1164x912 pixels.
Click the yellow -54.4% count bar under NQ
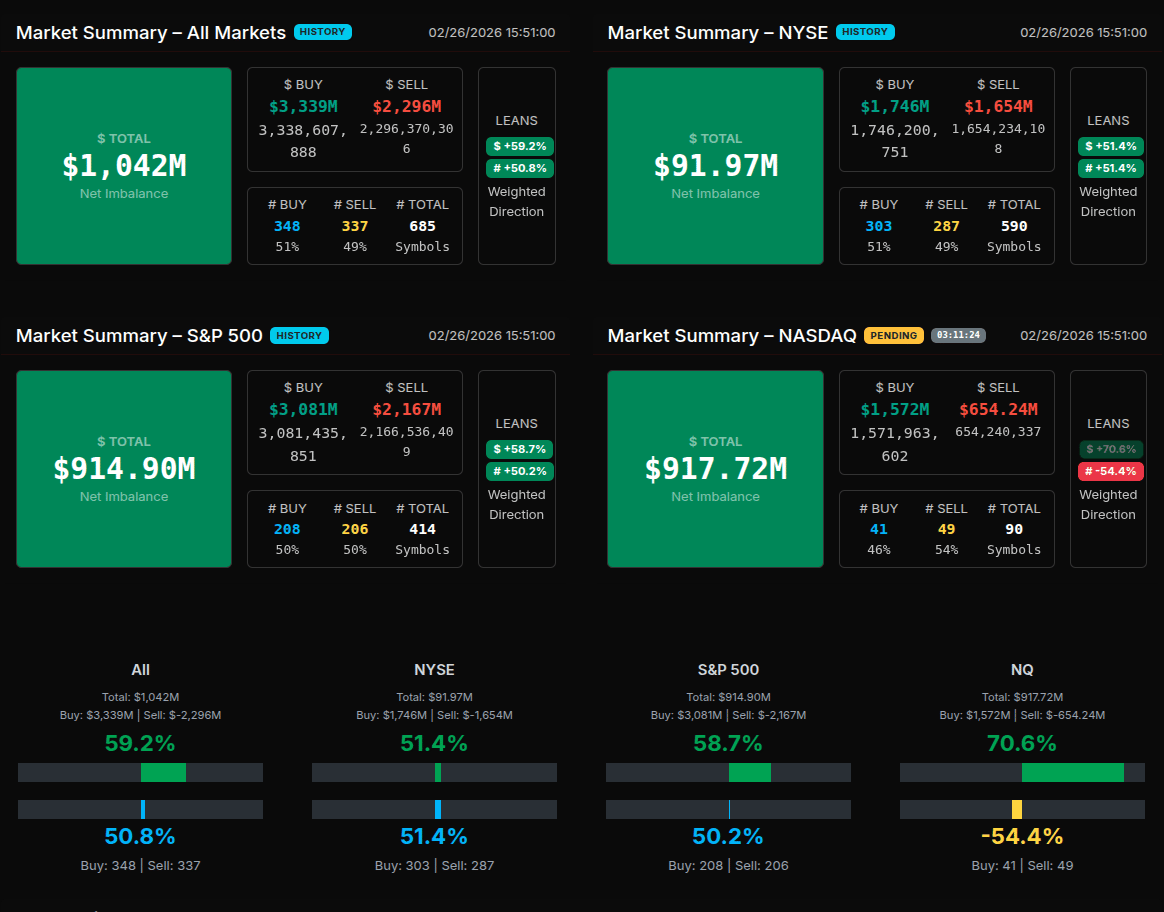pos(1017,810)
